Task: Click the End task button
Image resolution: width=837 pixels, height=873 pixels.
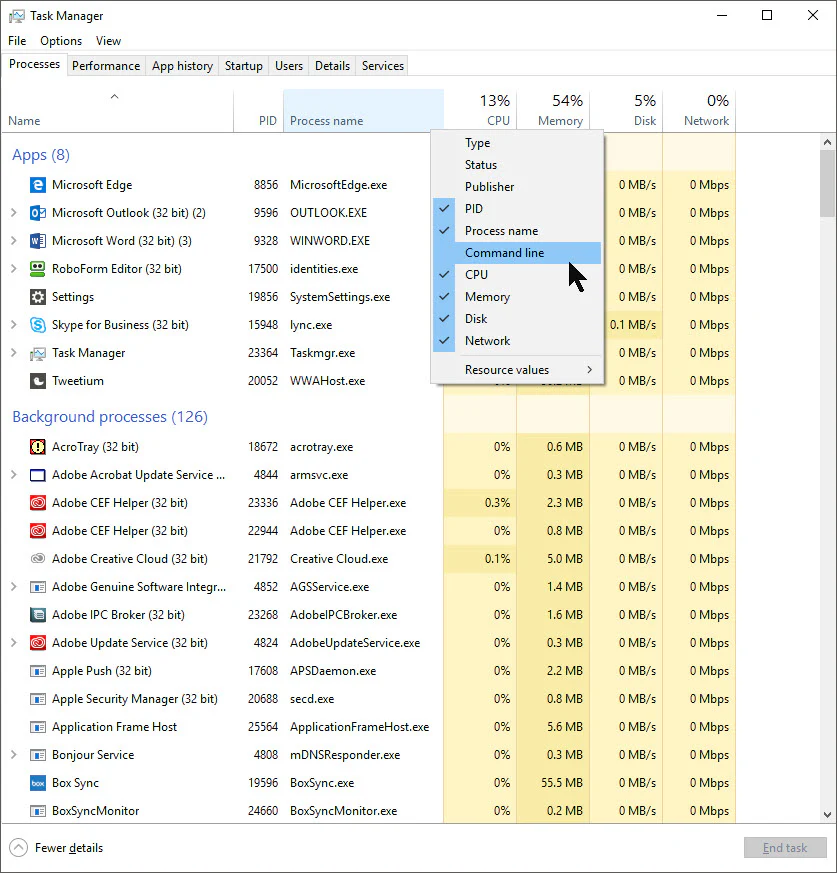Action: click(785, 848)
